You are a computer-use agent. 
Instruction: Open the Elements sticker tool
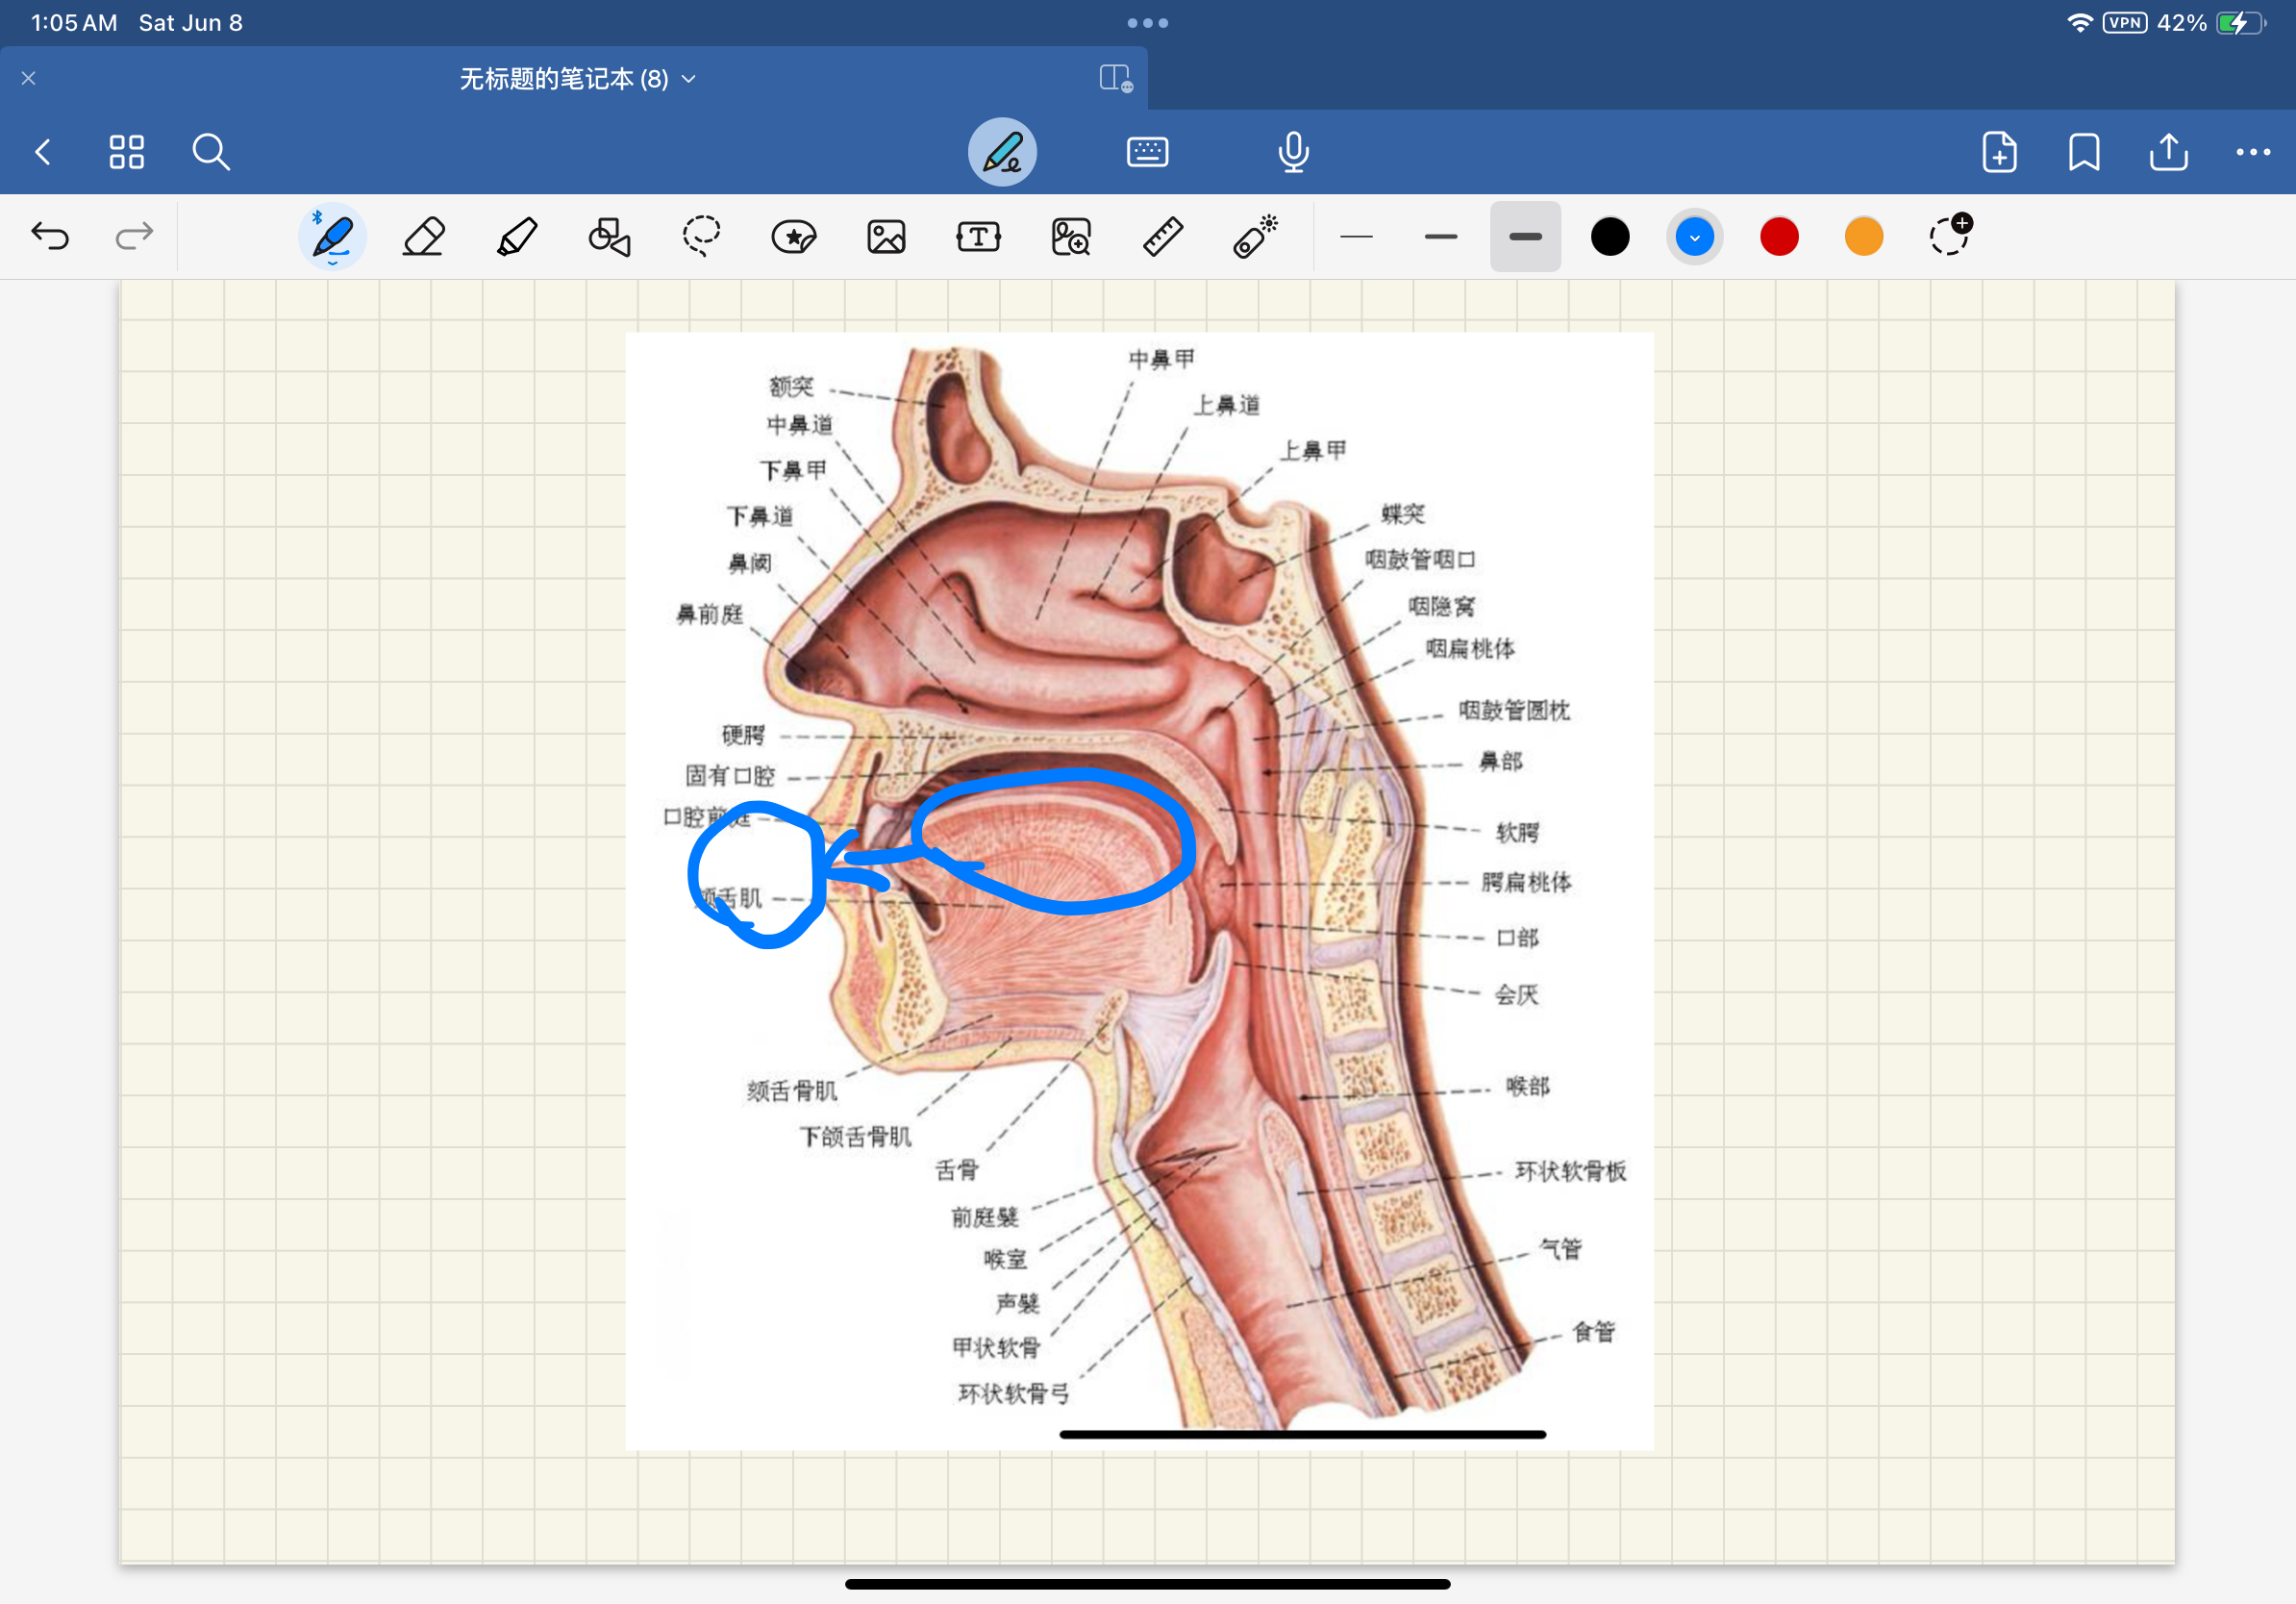click(794, 237)
